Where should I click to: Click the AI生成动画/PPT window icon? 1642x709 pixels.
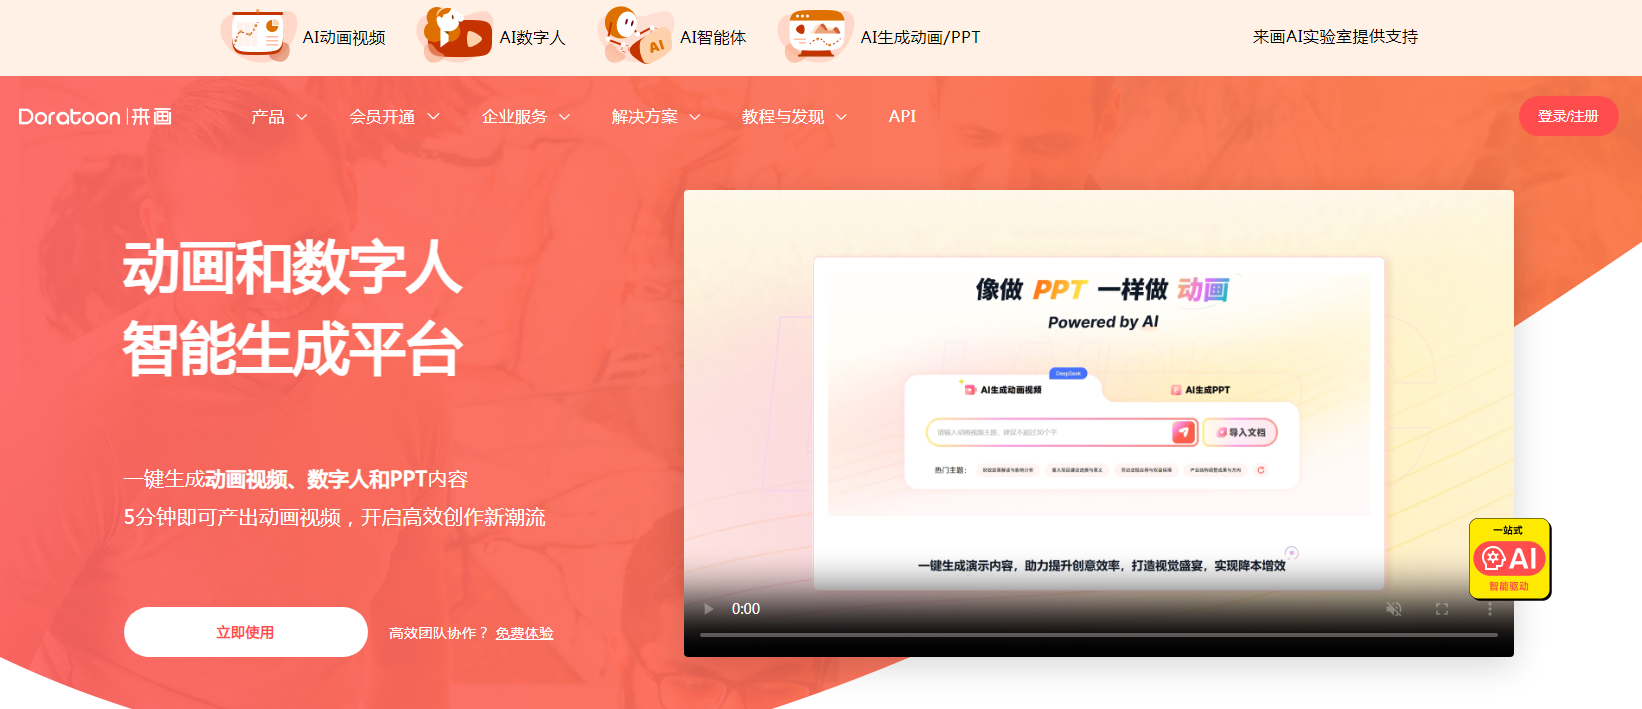816,35
